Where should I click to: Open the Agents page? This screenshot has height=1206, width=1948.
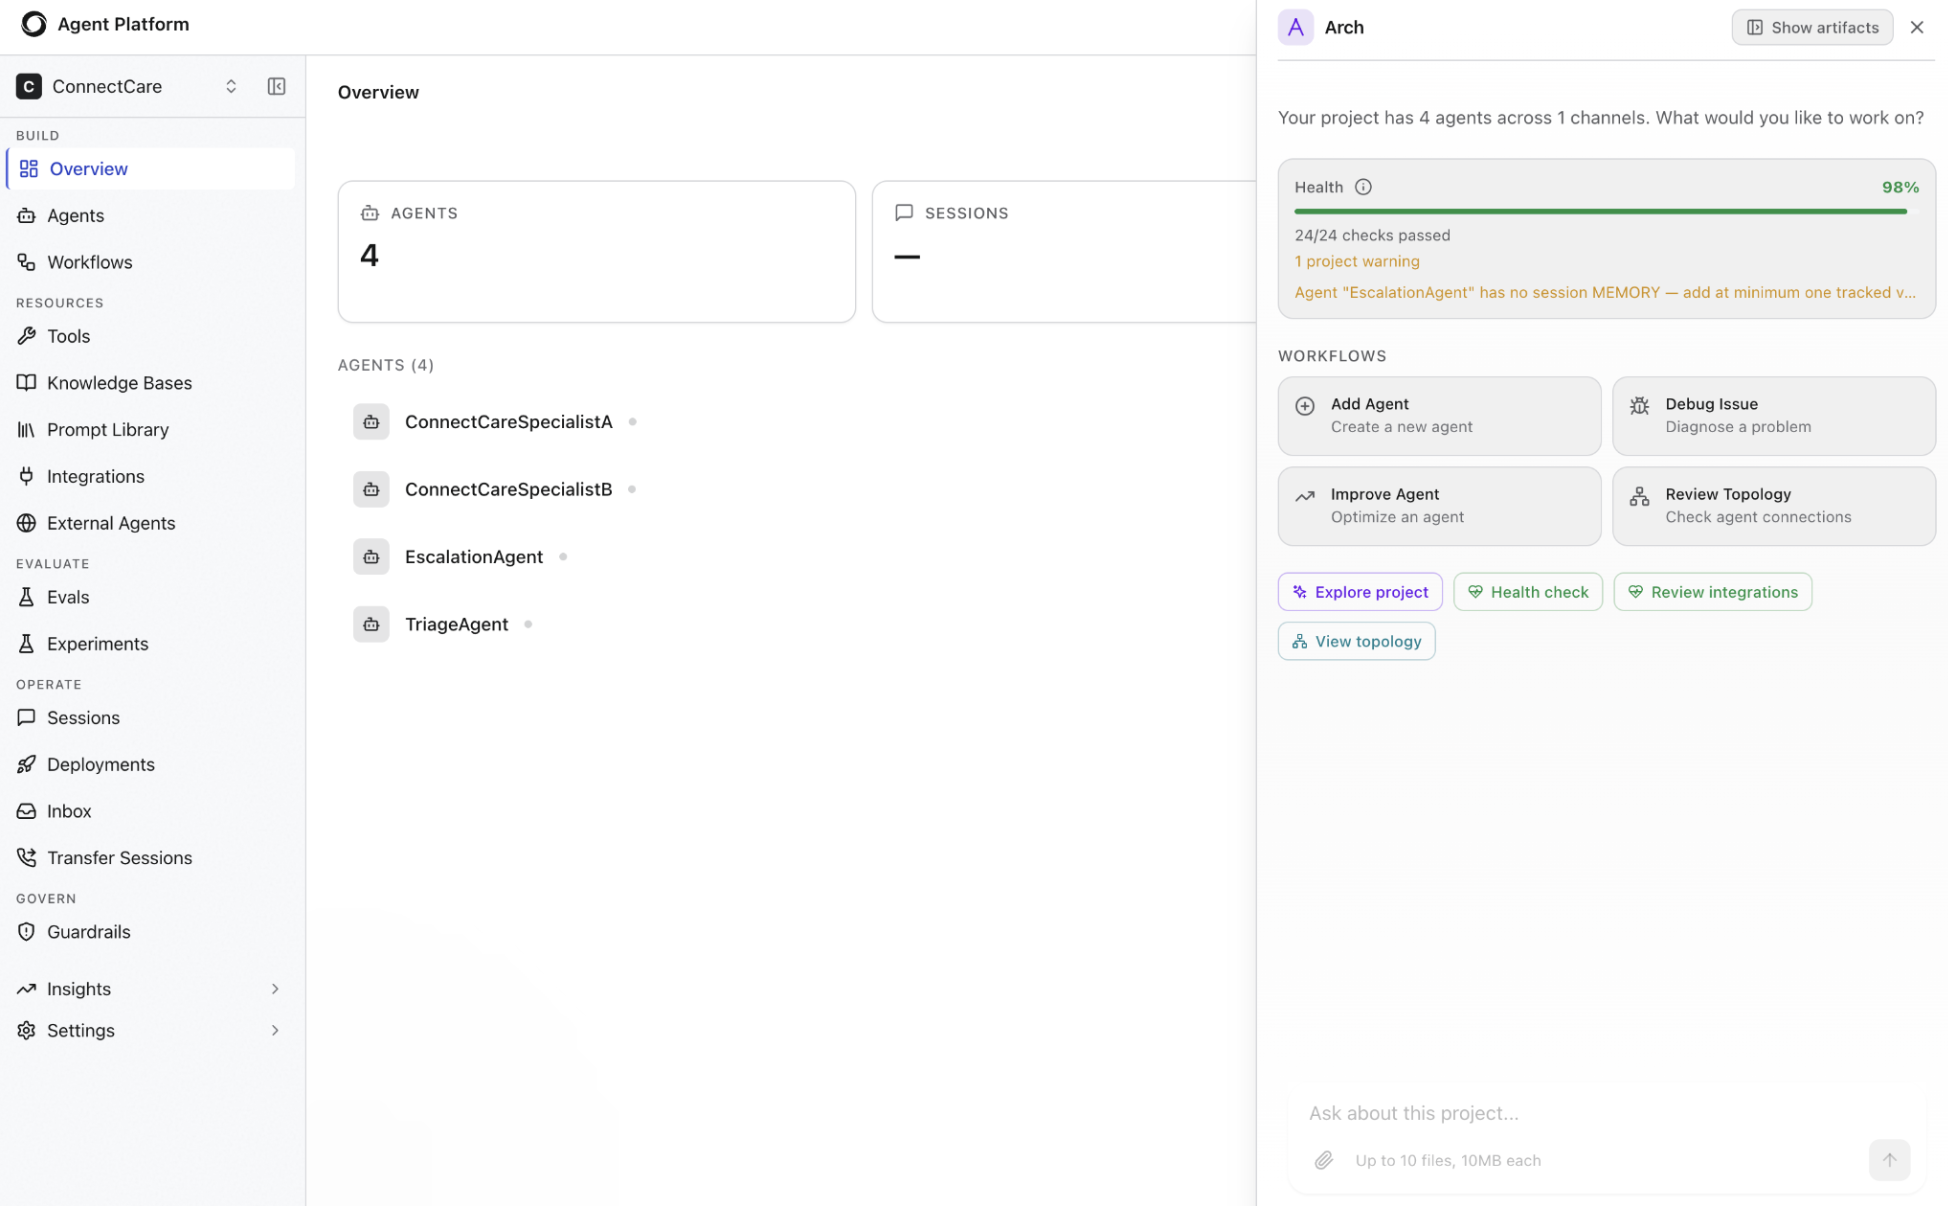coord(151,215)
